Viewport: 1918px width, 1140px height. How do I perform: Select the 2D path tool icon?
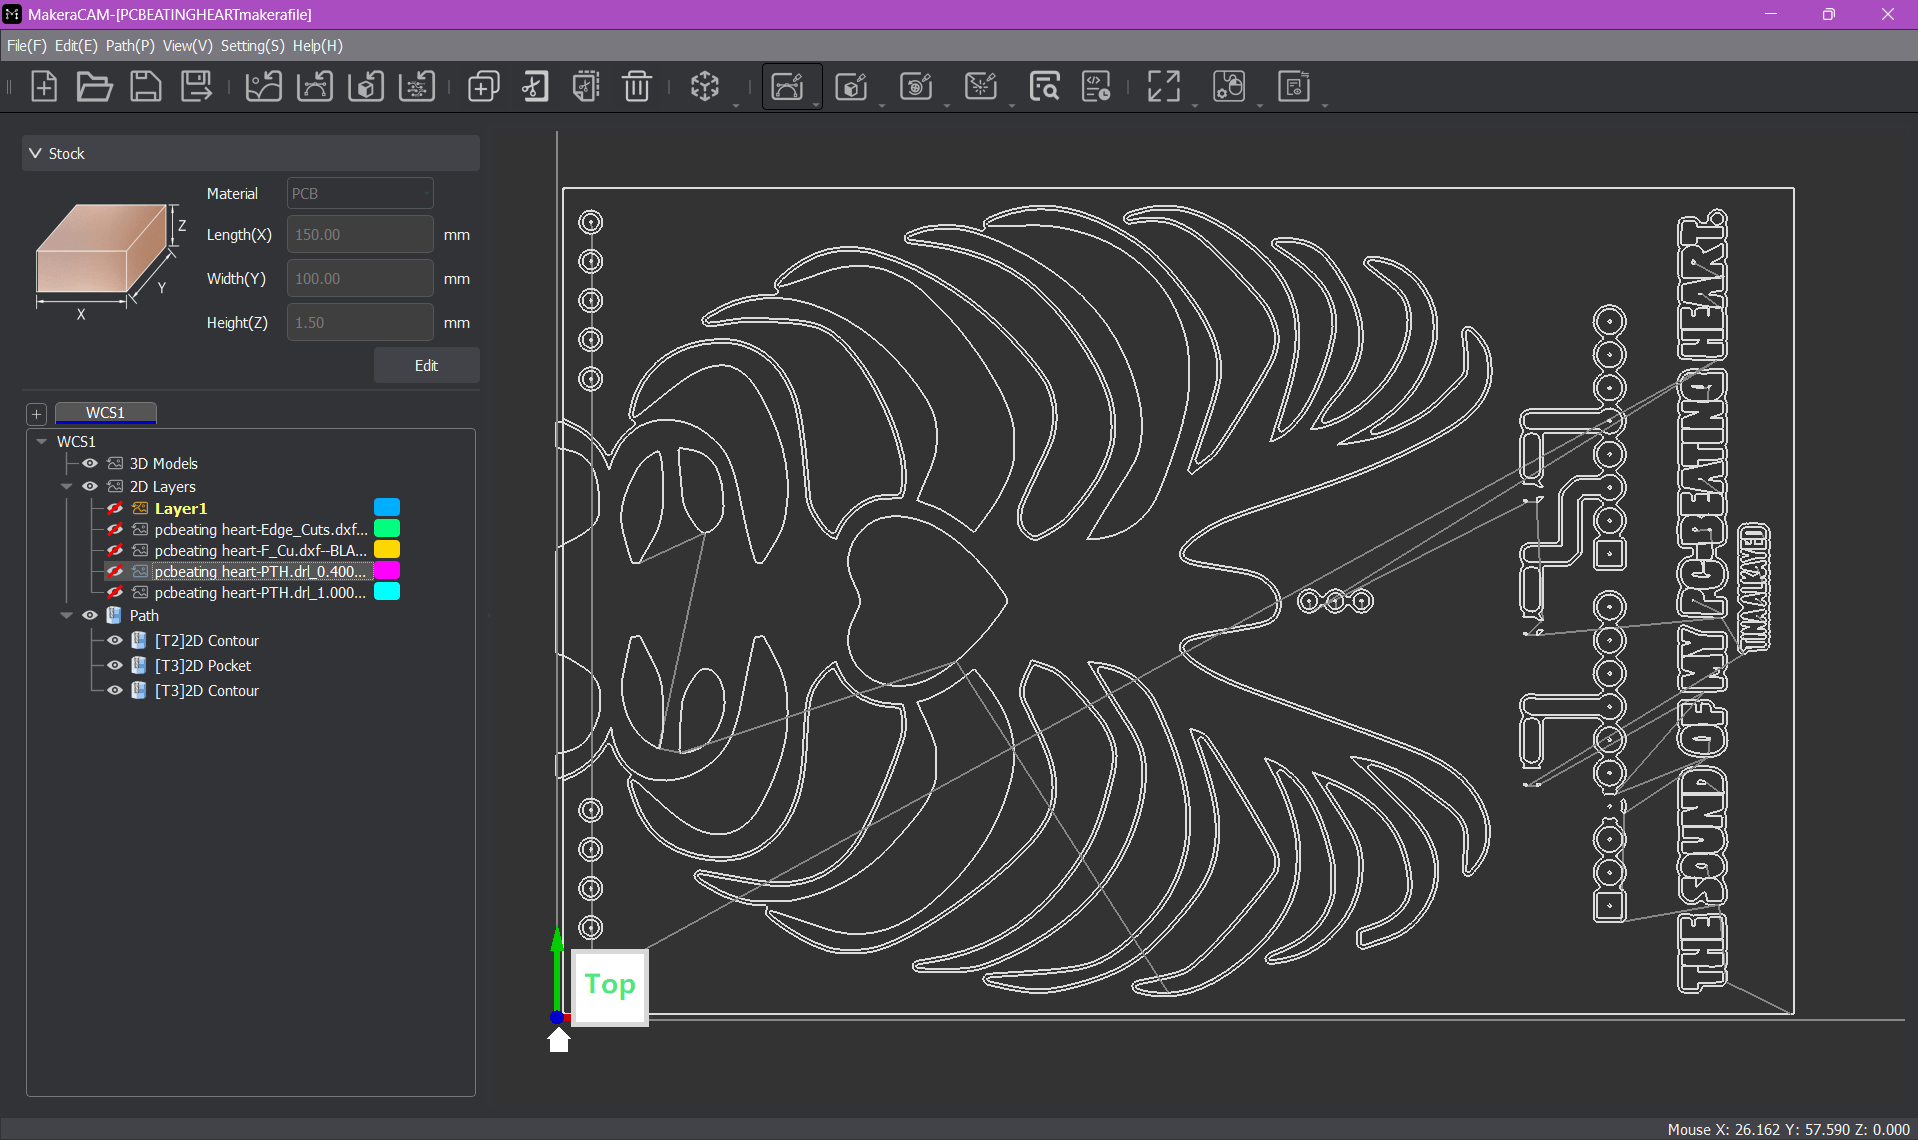[788, 87]
